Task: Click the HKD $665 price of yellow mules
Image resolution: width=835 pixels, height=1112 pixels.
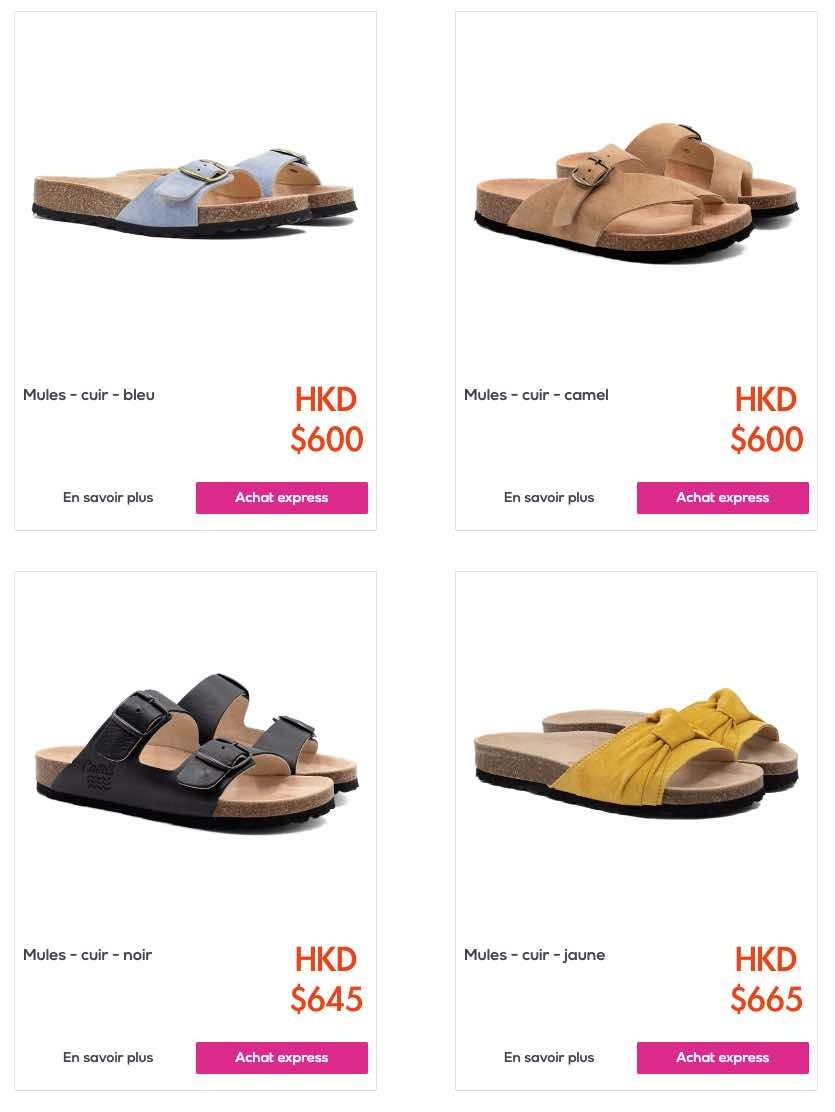Action: pos(767,980)
